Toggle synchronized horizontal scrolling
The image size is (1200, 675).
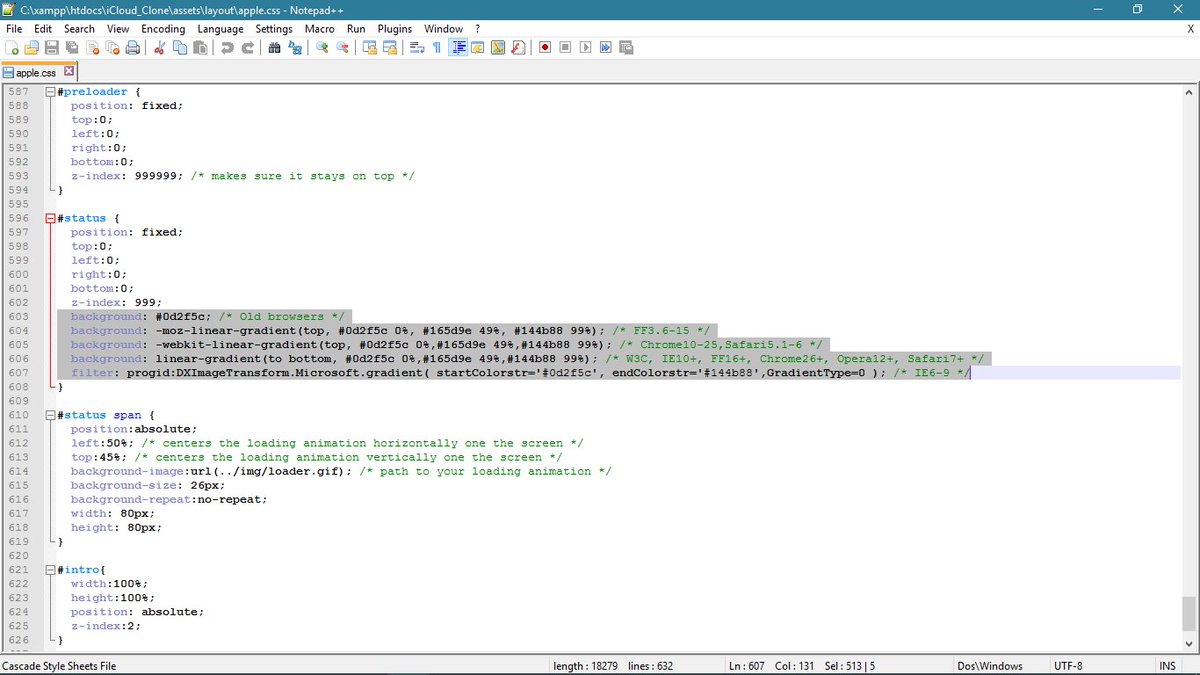390,47
